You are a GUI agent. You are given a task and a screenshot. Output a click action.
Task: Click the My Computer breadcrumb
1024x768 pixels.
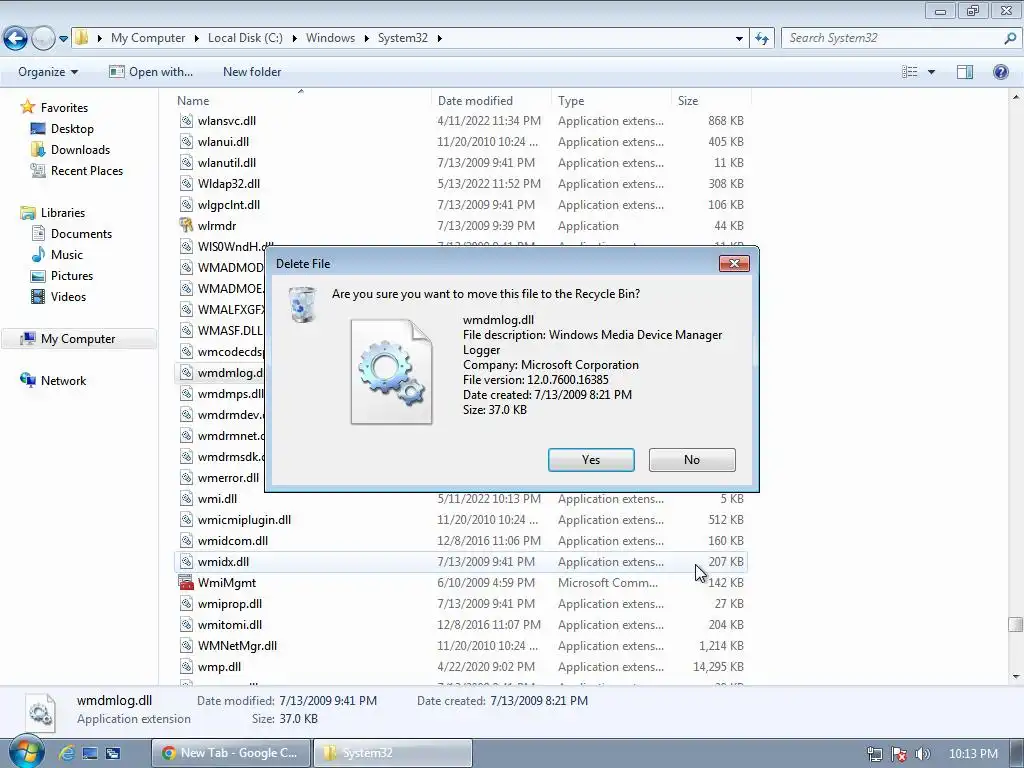pos(148,38)
